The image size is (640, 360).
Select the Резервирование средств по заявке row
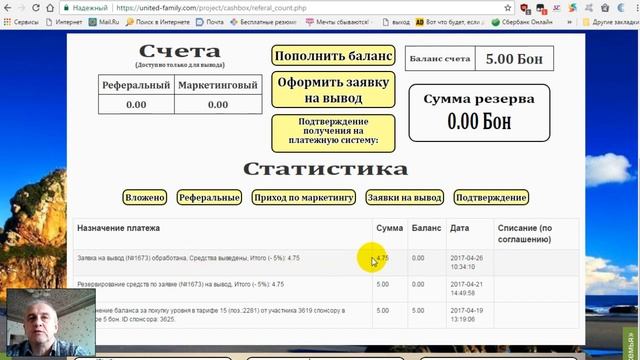[326, 289]
